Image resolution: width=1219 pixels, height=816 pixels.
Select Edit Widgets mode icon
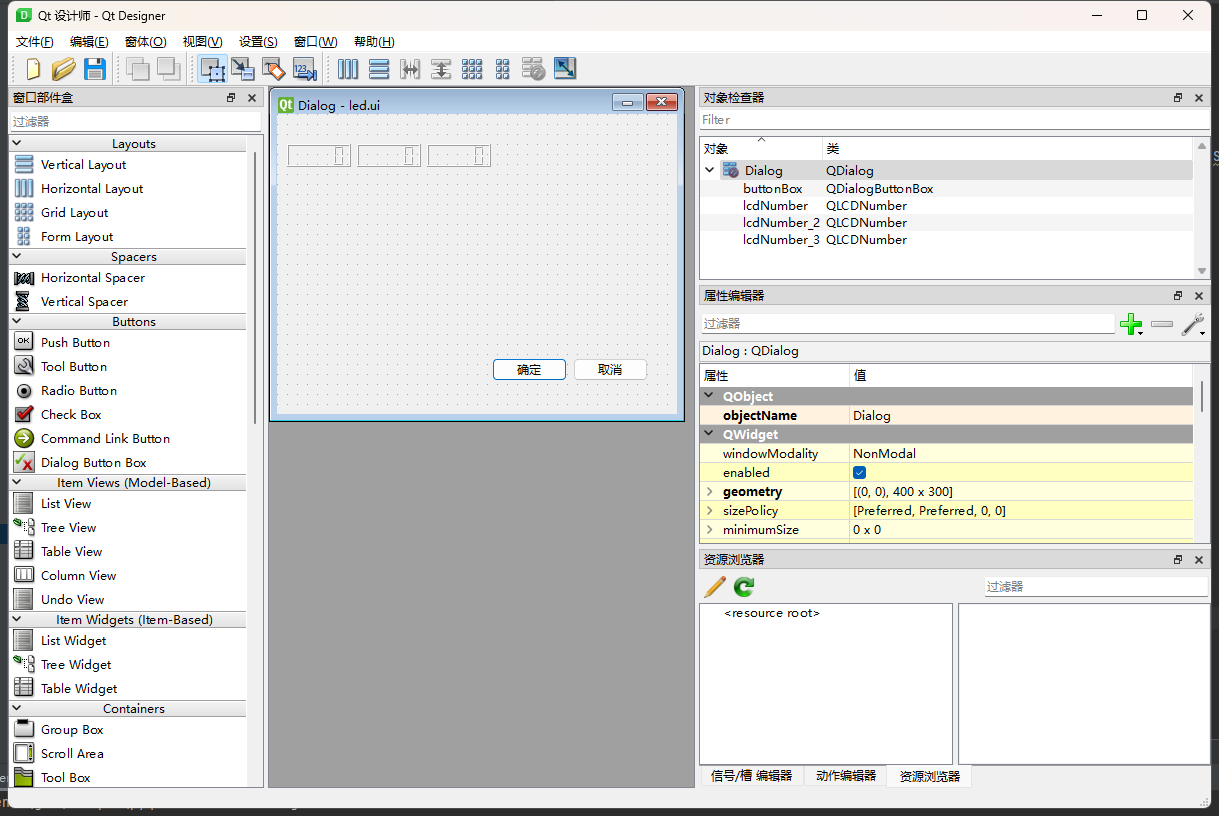(x=212, y=69)
